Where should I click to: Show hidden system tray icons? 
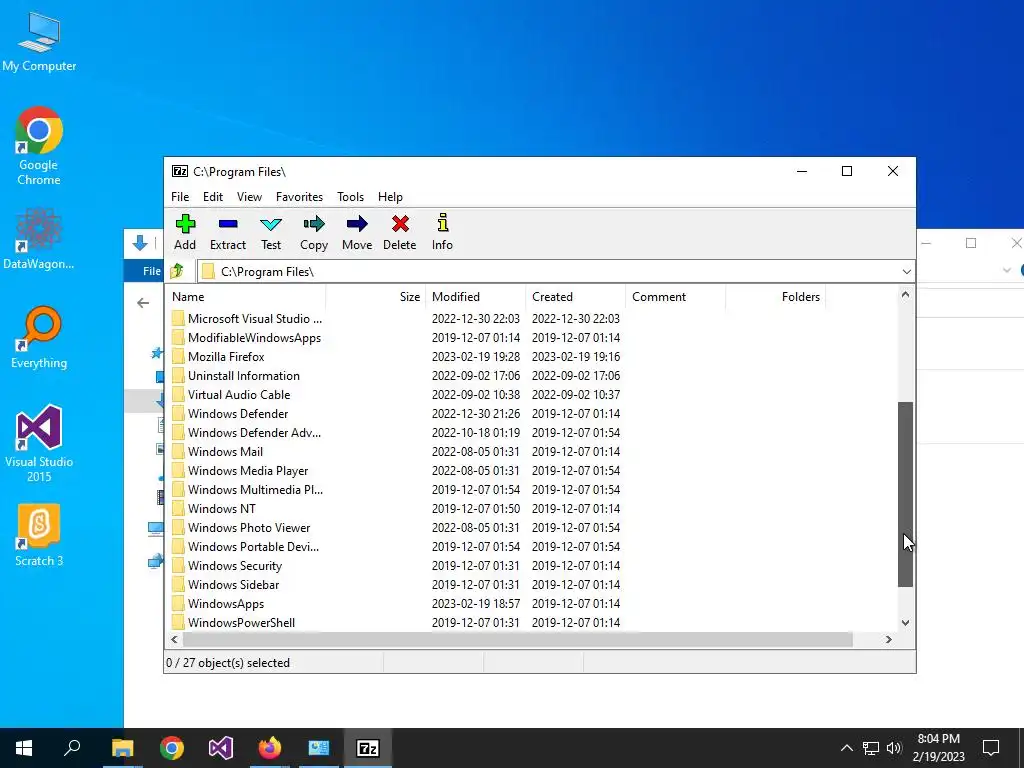[x=846, y=748]
